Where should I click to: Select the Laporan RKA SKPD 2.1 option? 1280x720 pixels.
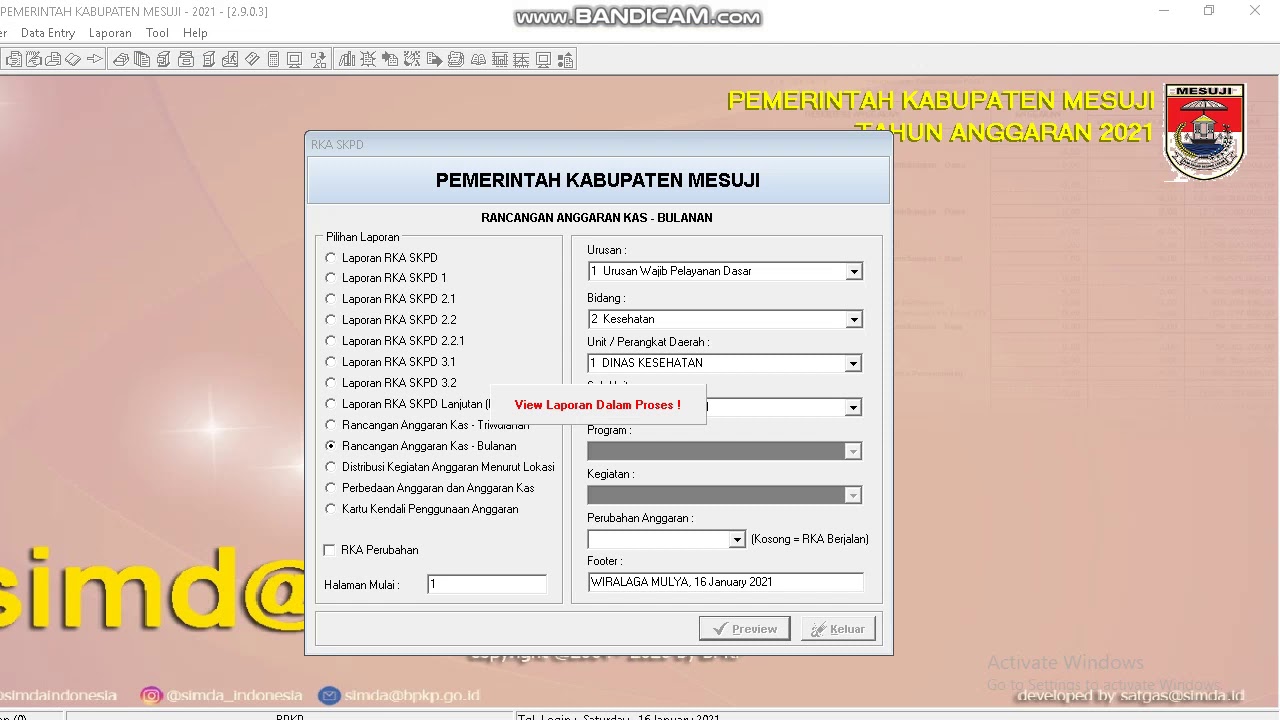pyautogui.click(x=331, y=299)
